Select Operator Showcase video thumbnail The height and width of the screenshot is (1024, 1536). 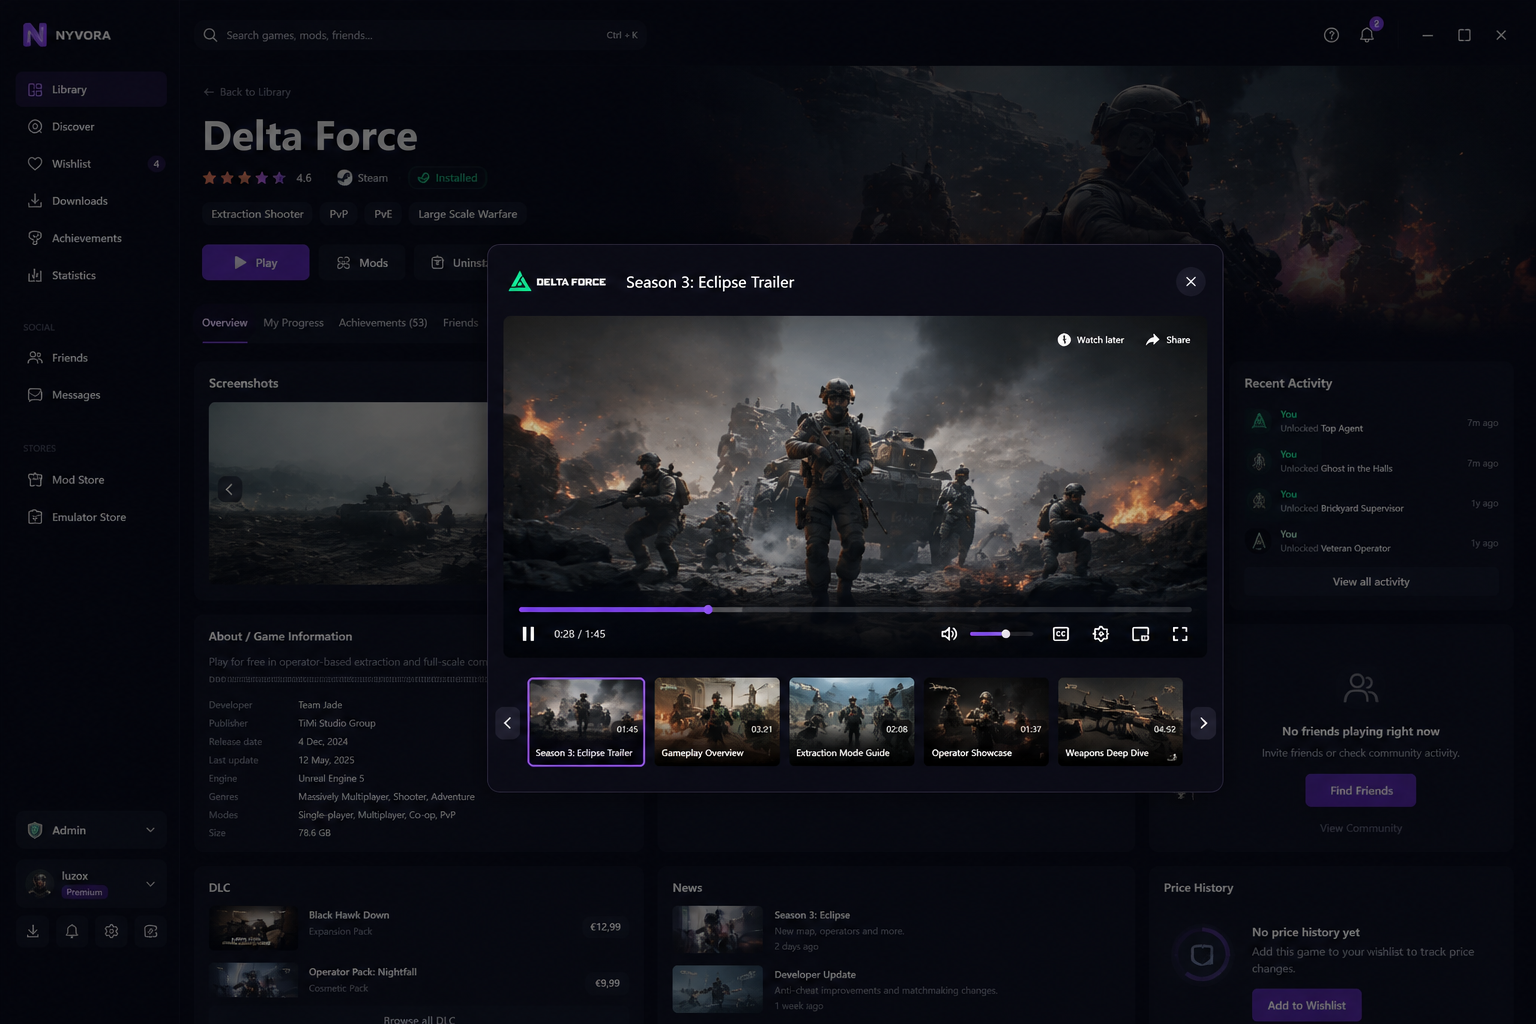[x=986, y=722]
